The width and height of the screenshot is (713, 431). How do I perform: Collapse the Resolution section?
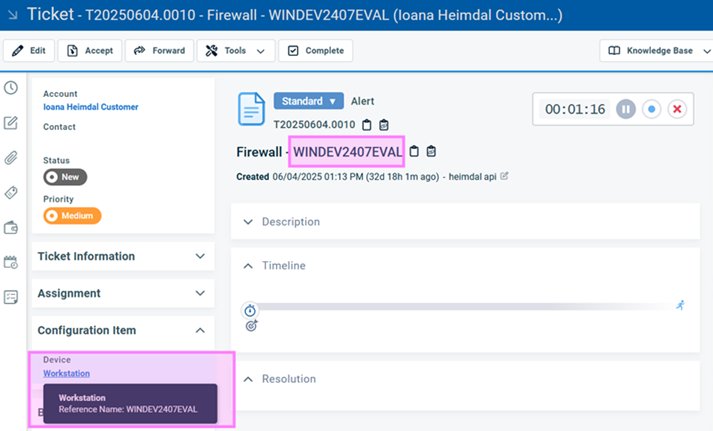248,379
